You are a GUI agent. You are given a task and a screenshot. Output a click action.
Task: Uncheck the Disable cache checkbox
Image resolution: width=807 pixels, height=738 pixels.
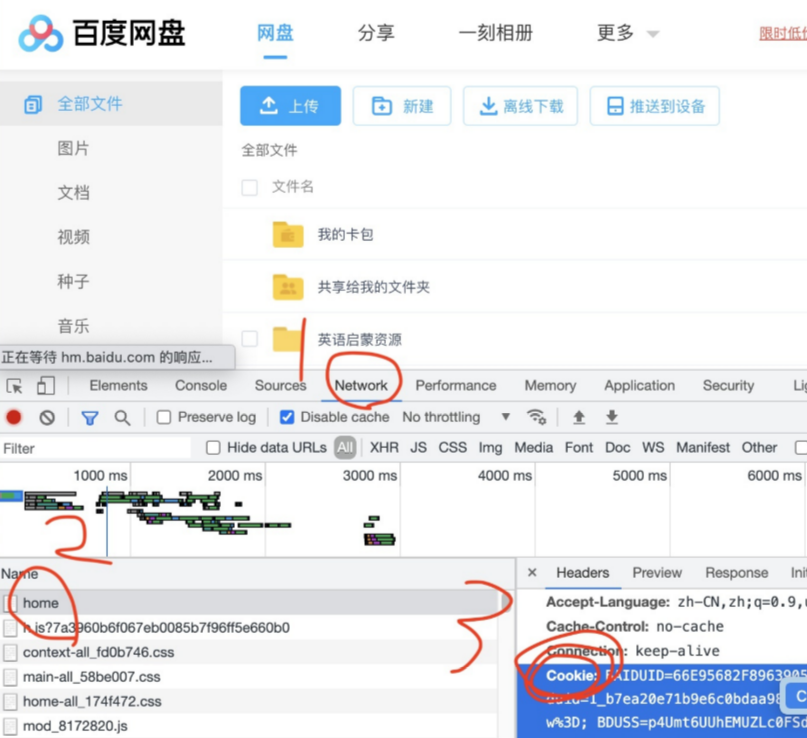click(x=287, y=417)
